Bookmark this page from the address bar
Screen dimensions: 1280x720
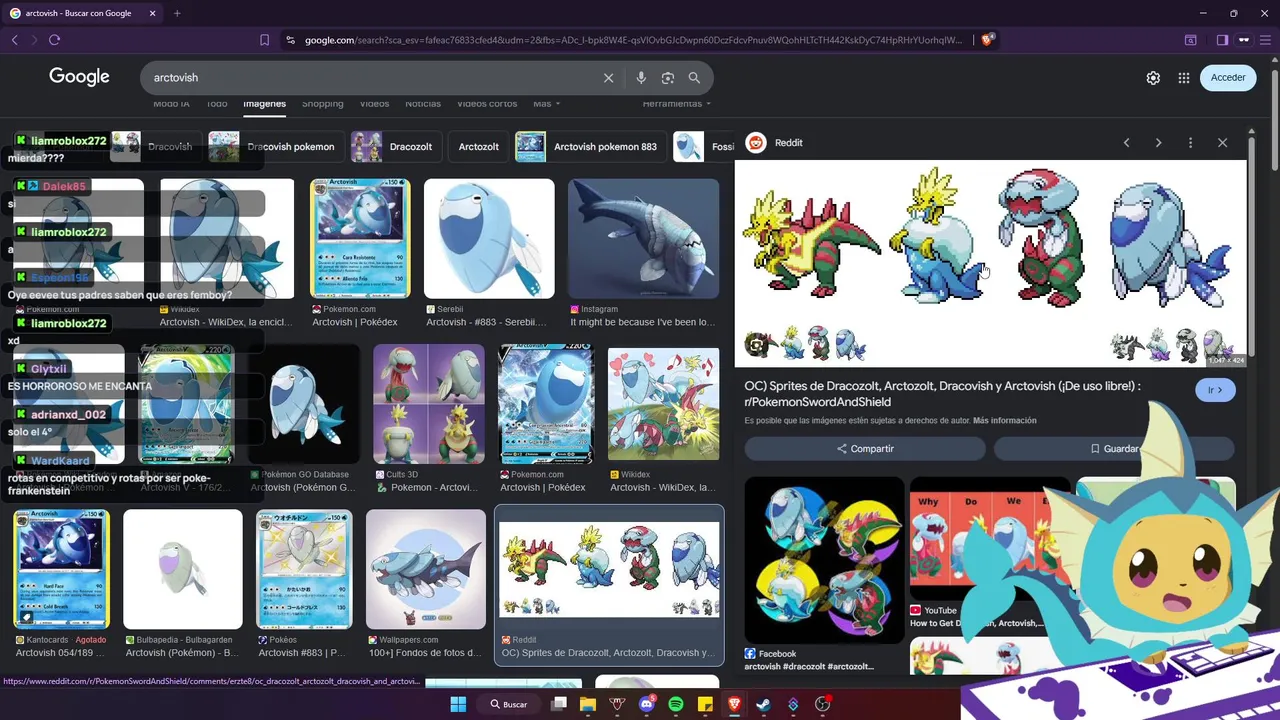tap(264, 40)
